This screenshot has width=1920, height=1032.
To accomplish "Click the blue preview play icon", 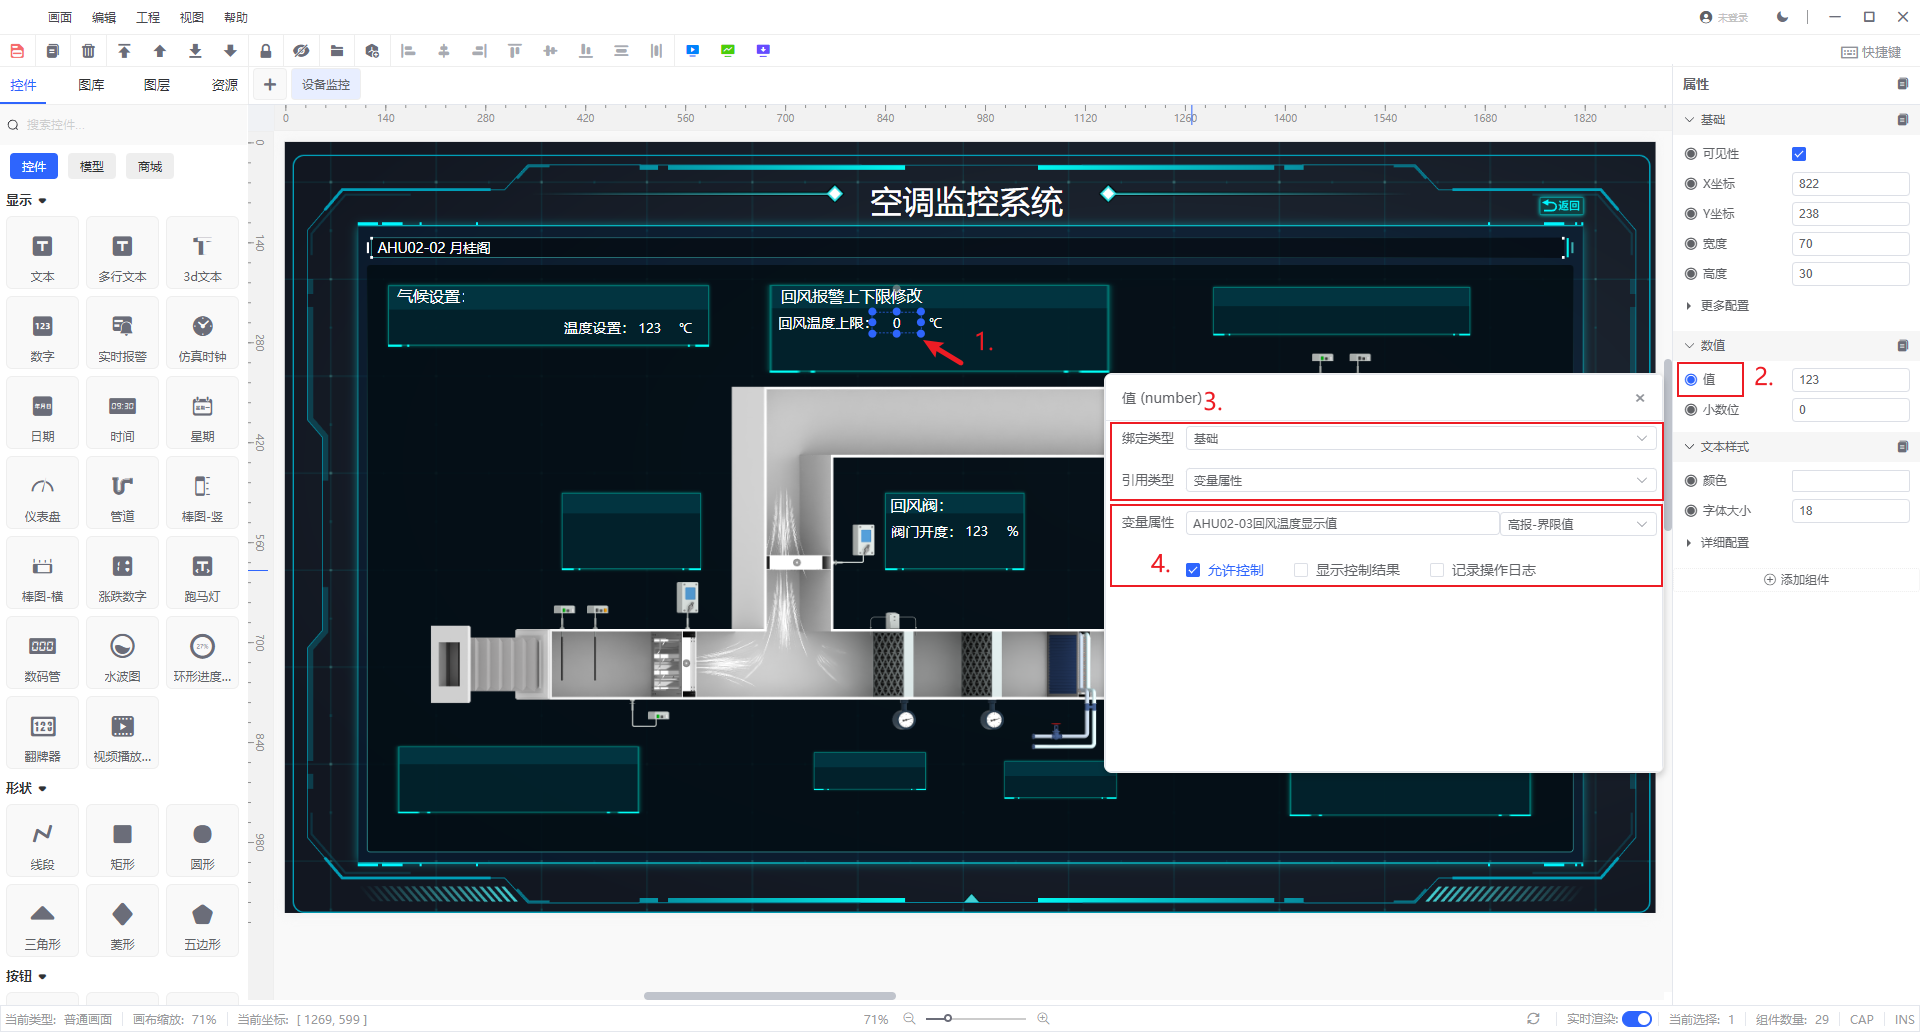I will click(x=692, y=51).
